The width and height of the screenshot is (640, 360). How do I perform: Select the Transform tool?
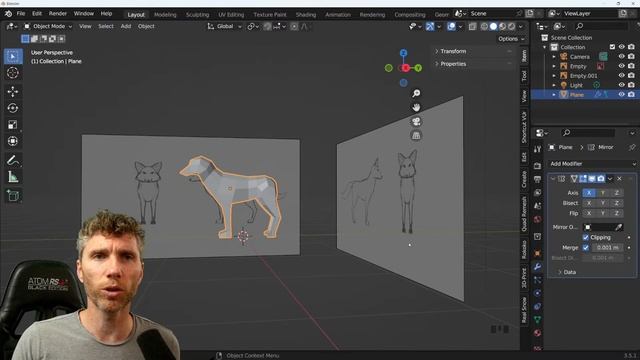click(x=13, y=141)
